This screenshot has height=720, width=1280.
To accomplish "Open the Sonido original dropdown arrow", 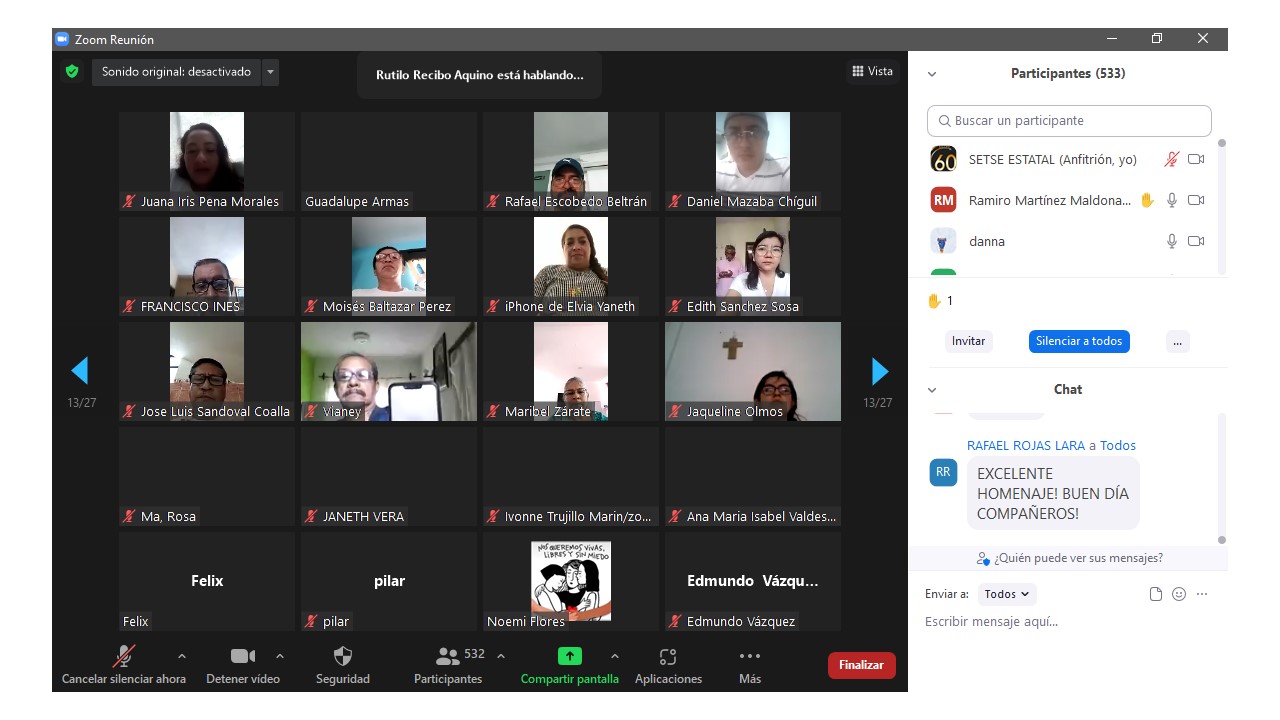I will 270,72.
